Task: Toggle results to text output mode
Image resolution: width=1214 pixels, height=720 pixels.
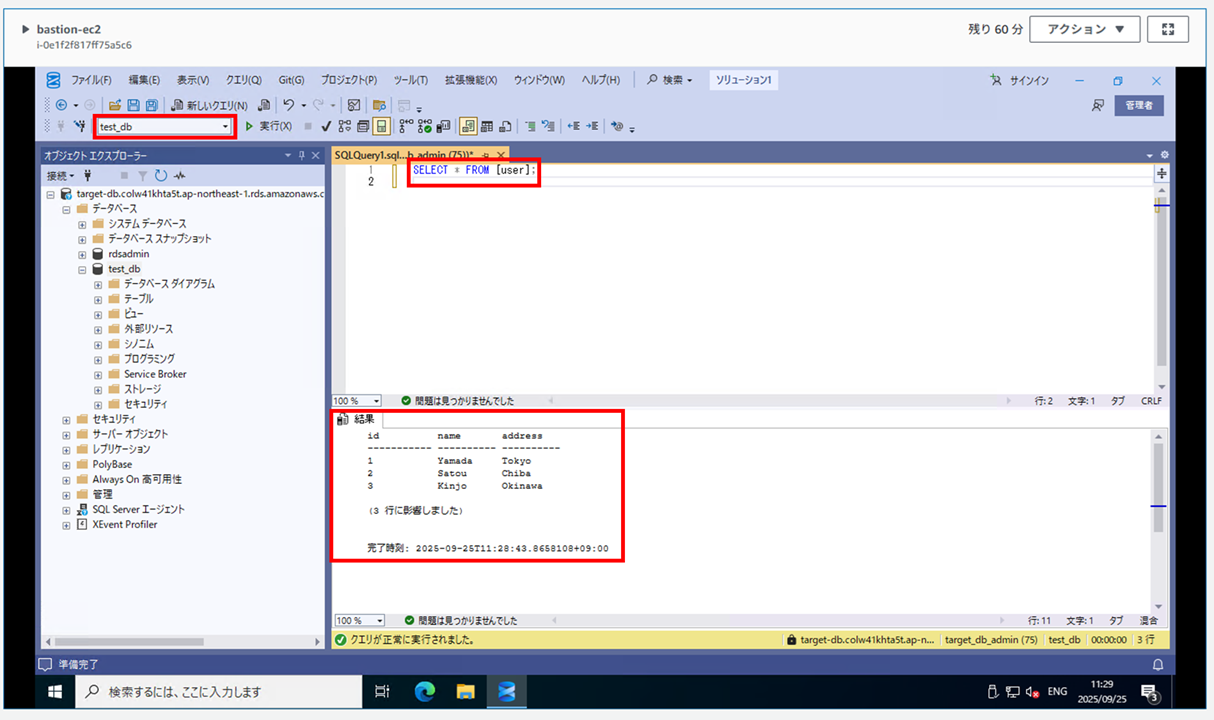Action: click(467, 126)
